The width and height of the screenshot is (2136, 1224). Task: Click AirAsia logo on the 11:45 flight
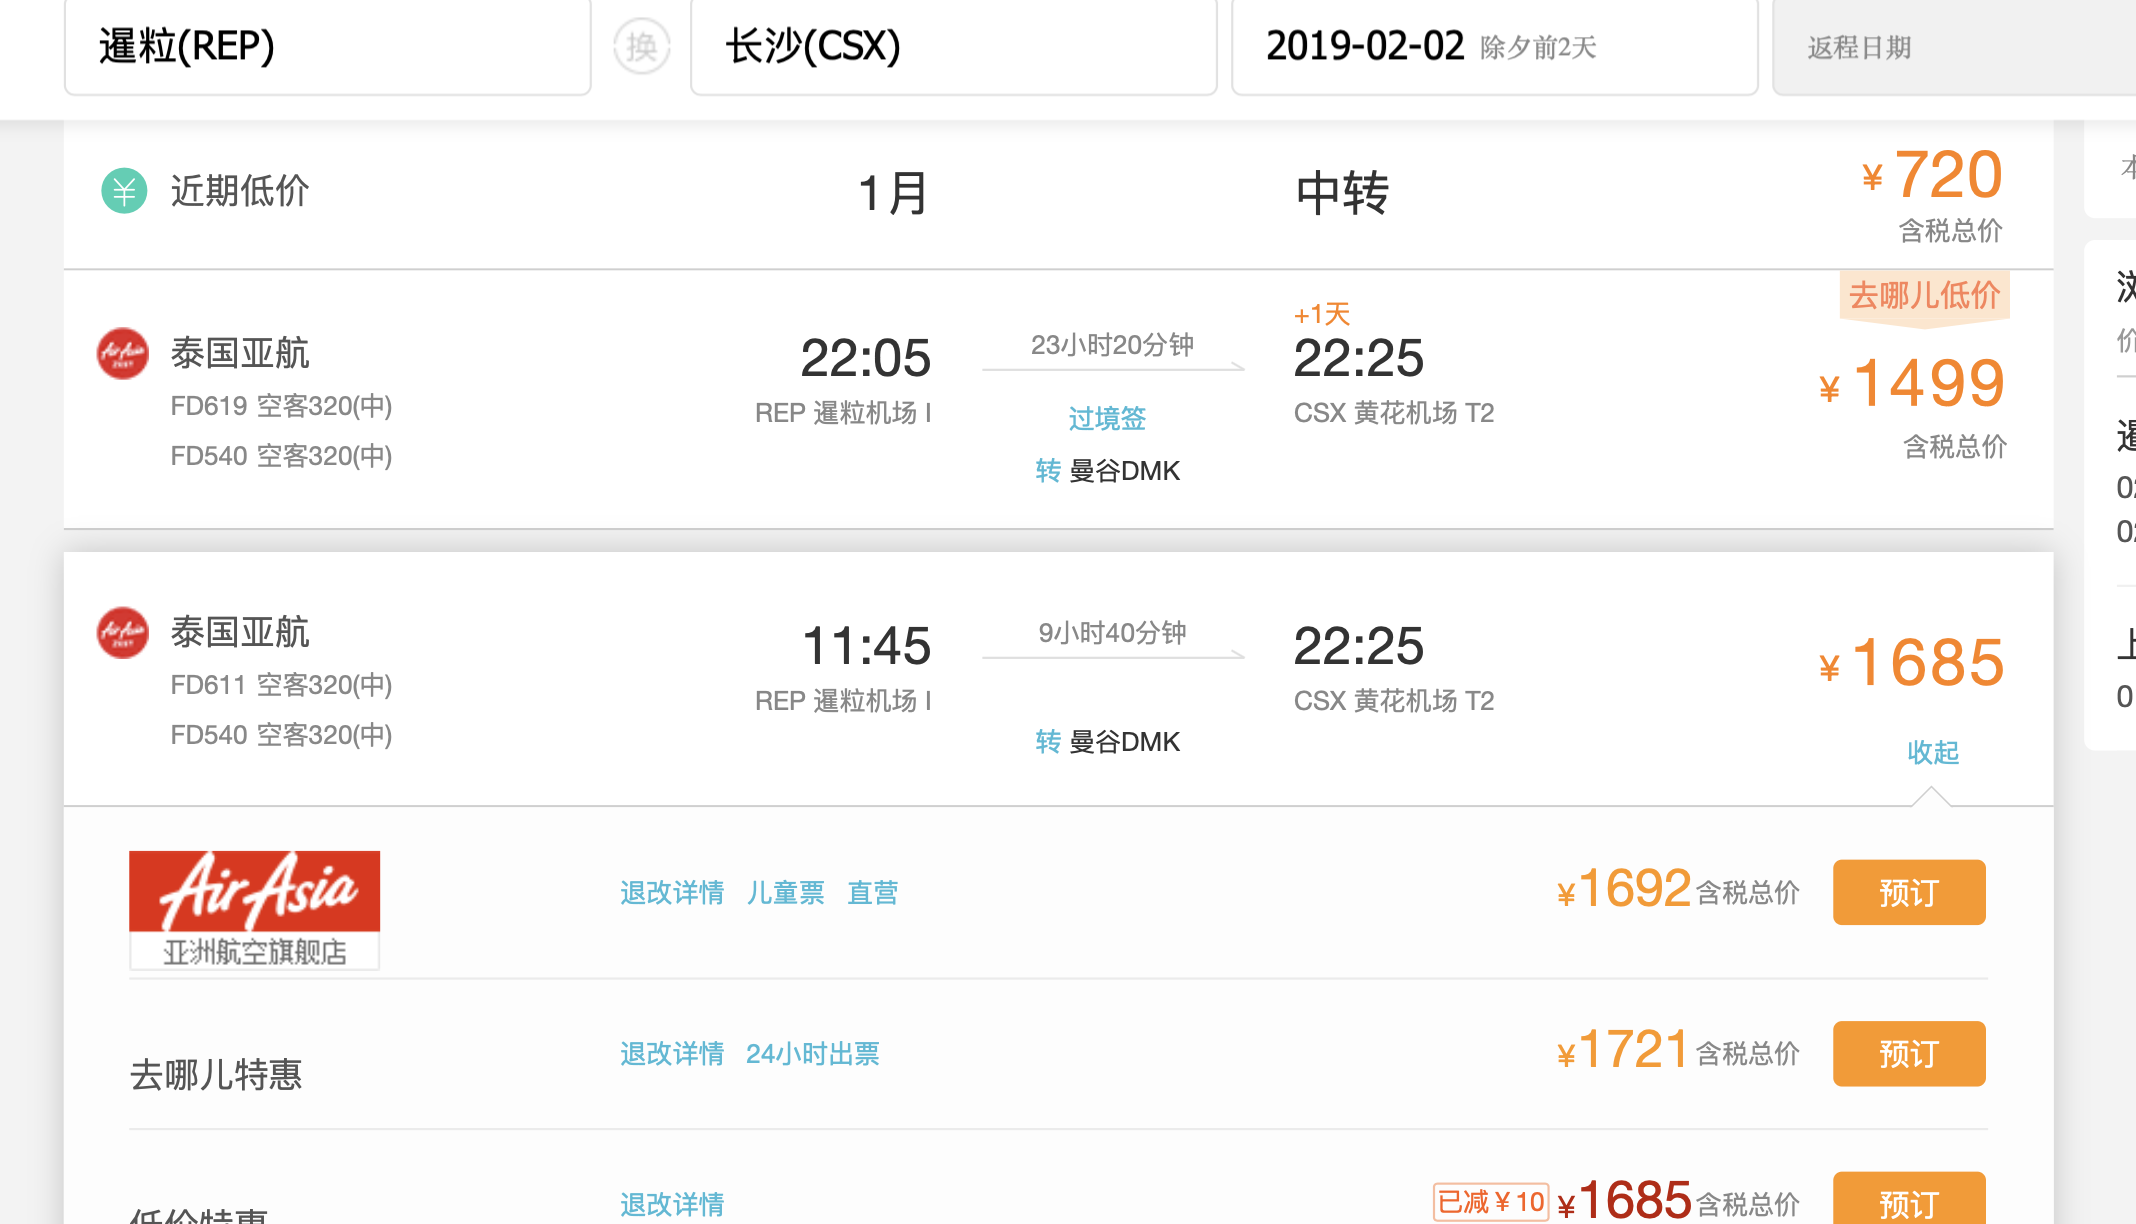tap(122, 633)
